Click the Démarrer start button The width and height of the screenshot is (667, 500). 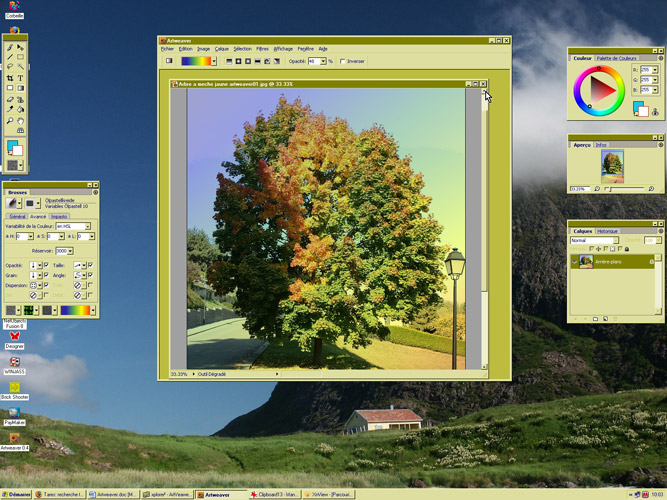[x=15, y=494]
